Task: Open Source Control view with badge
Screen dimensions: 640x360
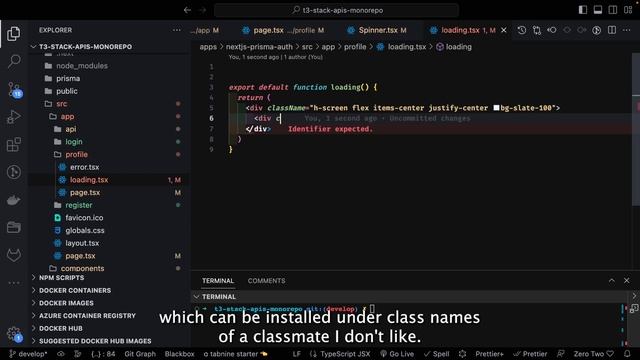Action: coord(14,89)
